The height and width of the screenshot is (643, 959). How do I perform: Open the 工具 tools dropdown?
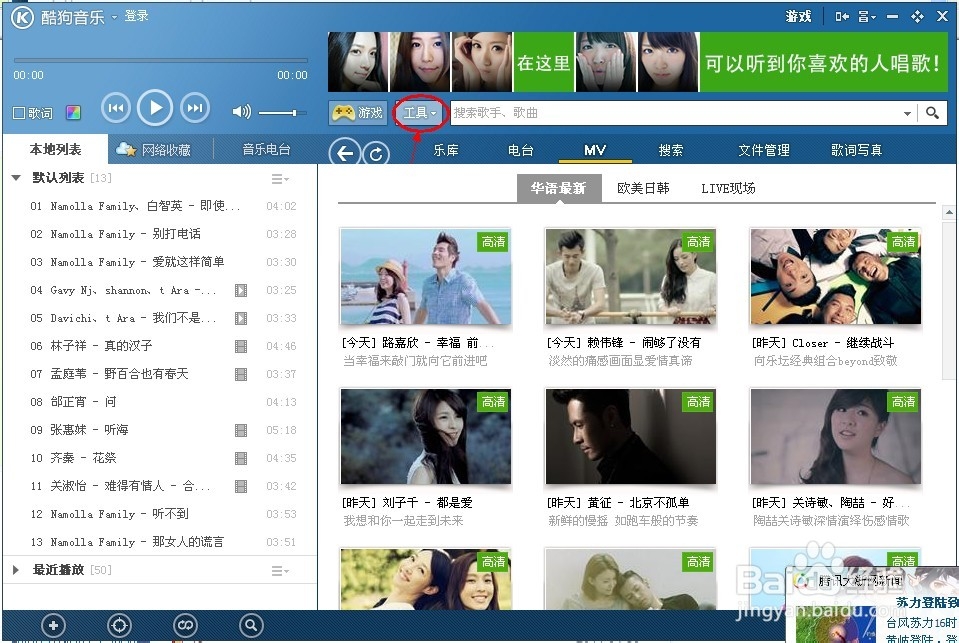419,113
